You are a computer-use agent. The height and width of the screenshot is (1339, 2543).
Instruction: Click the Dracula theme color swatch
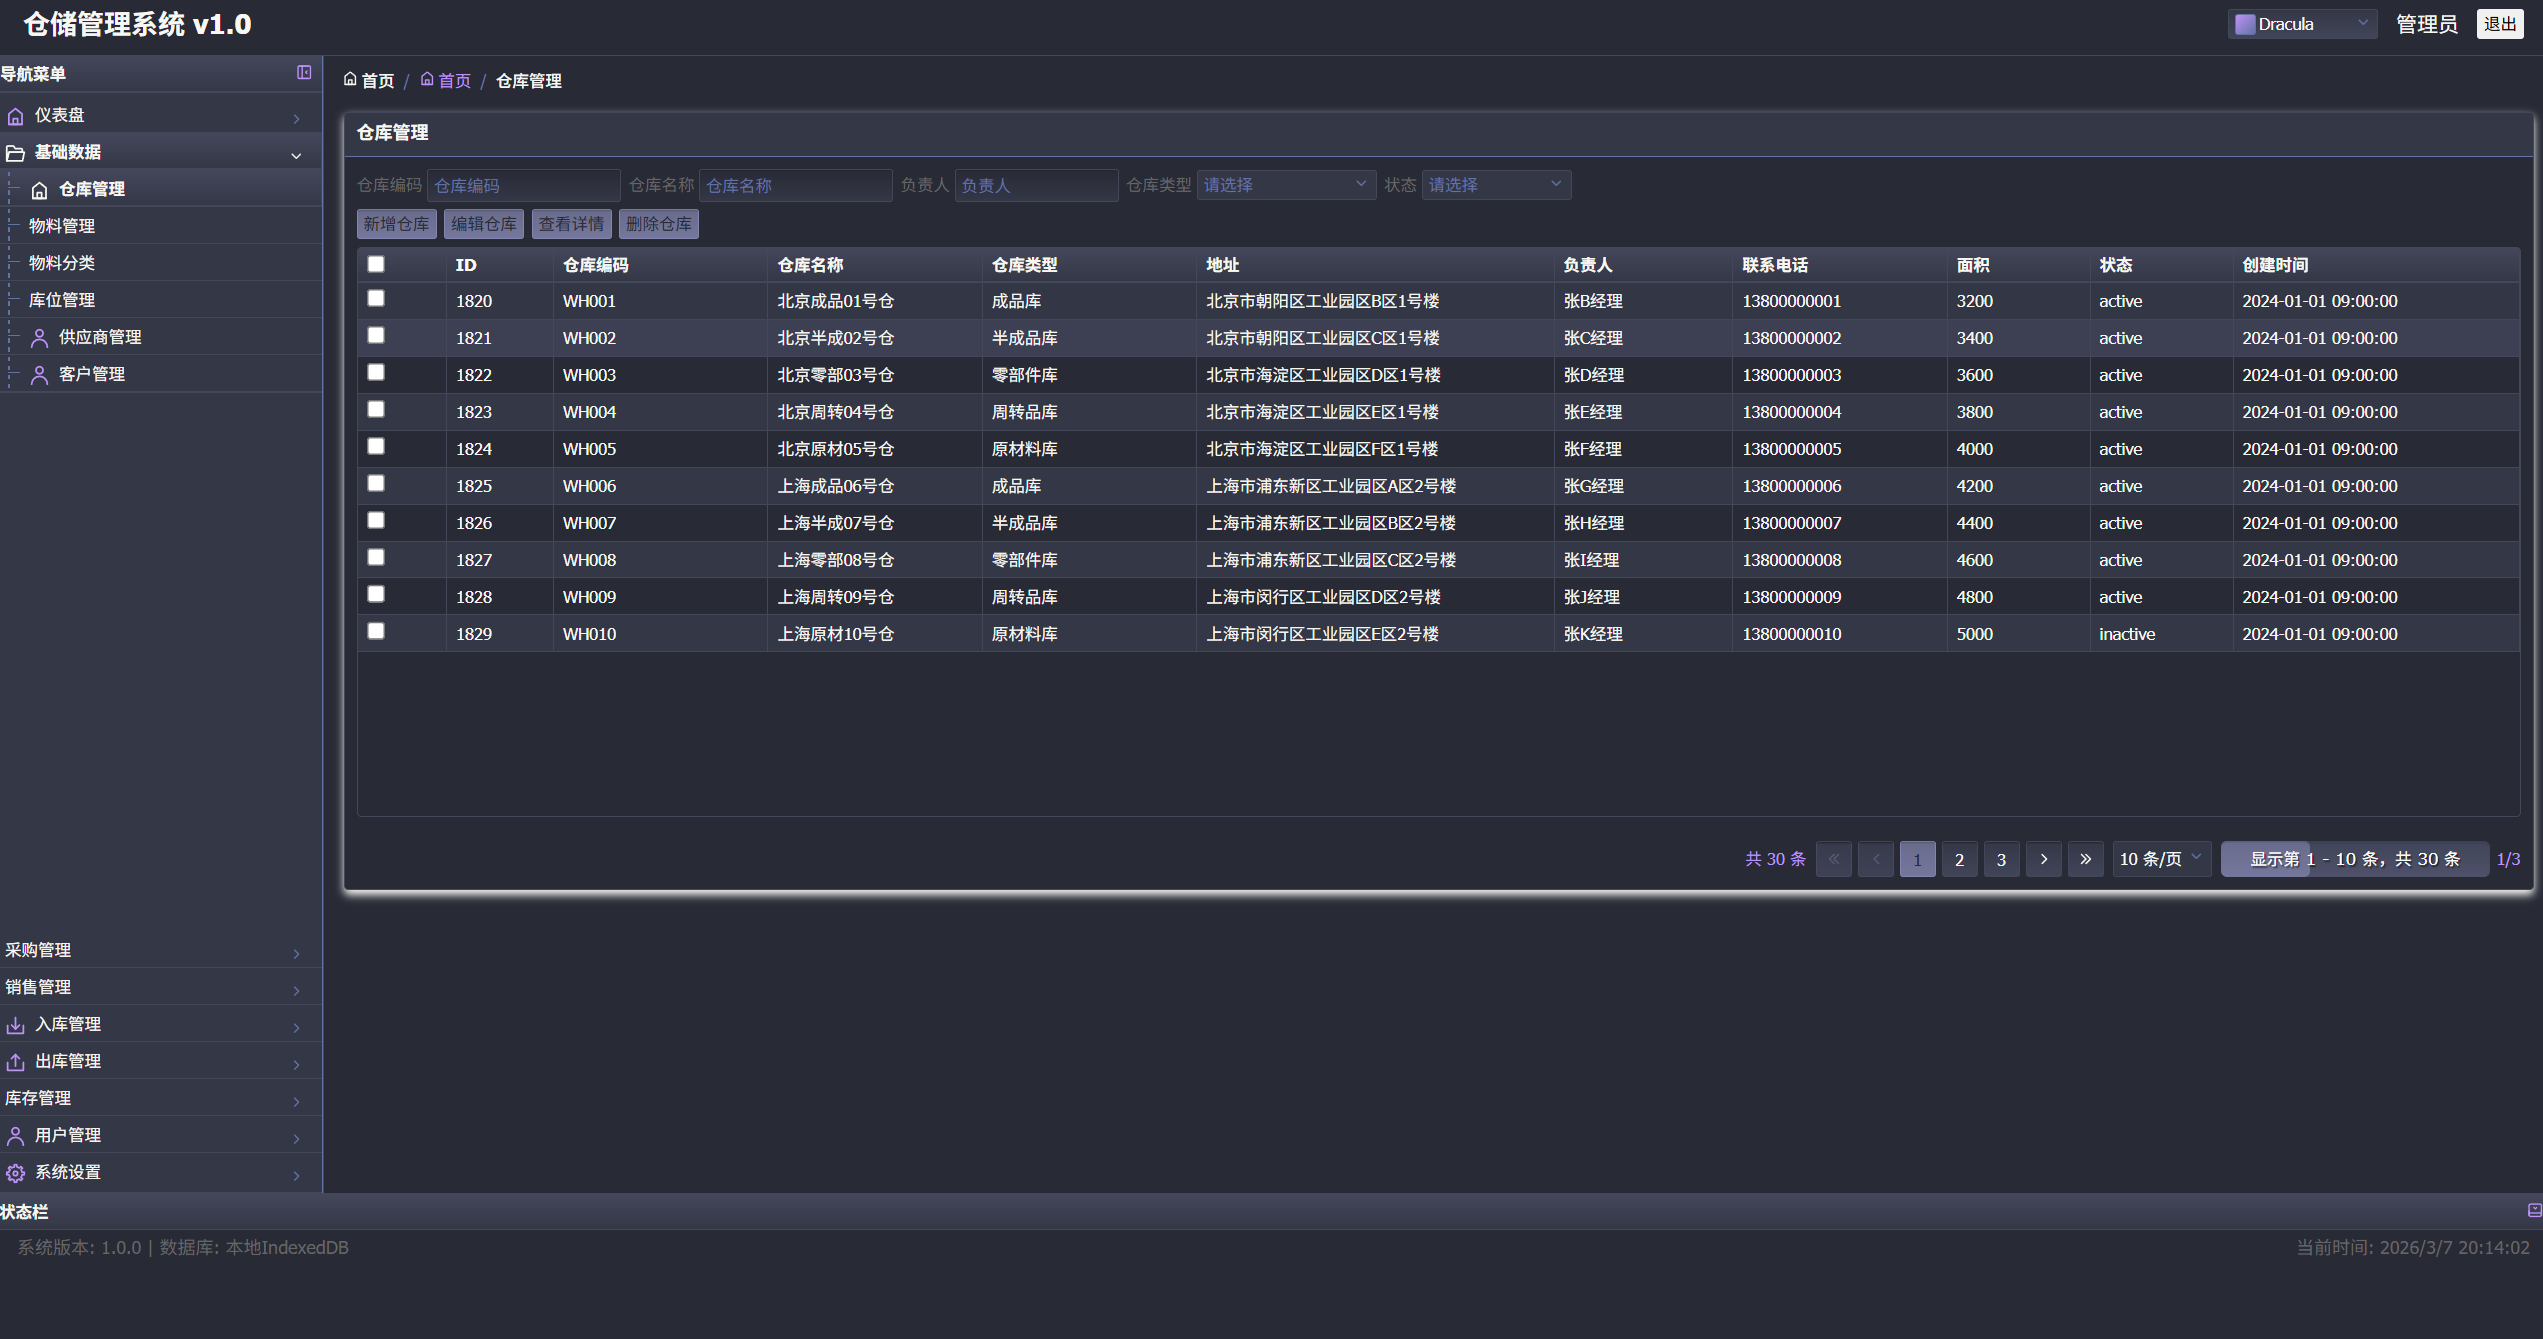(2245, 24)
